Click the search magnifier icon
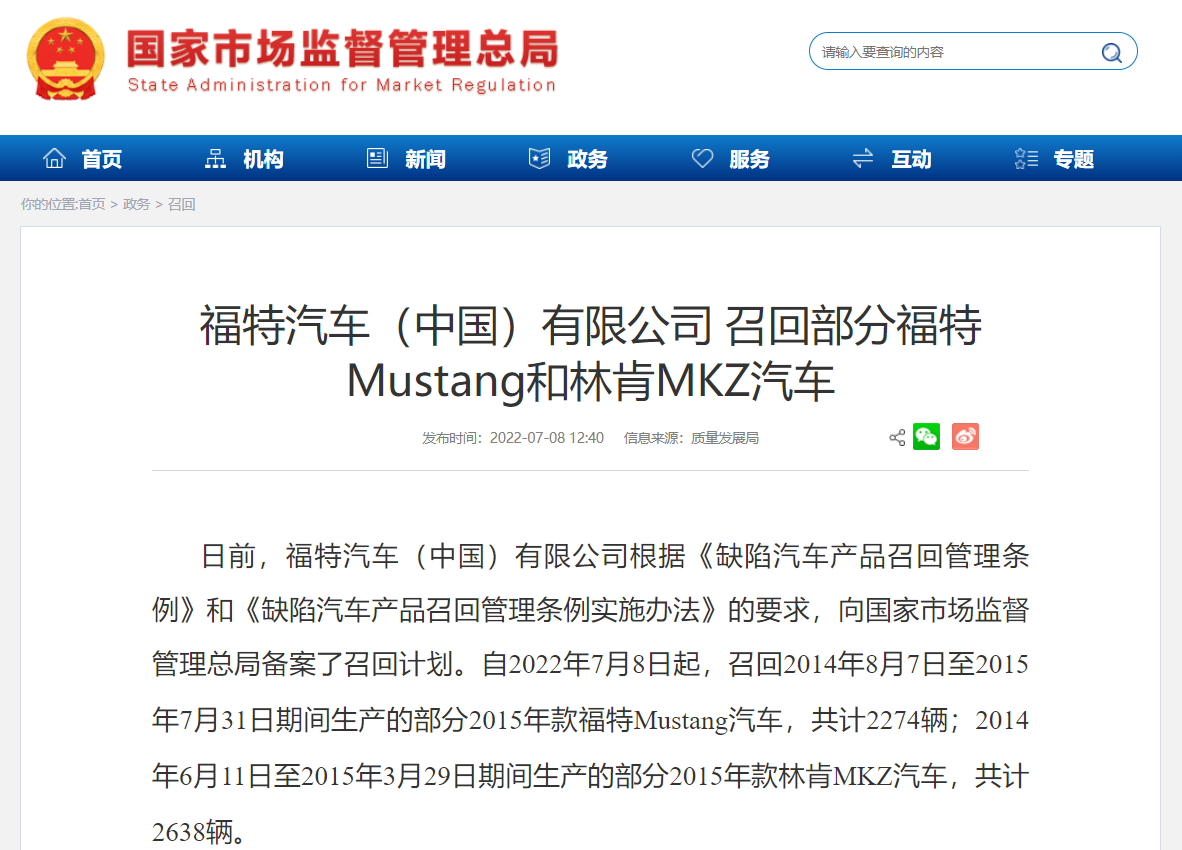The width and height of the screenshot is (1182, 850). [x=1111, y=52]
